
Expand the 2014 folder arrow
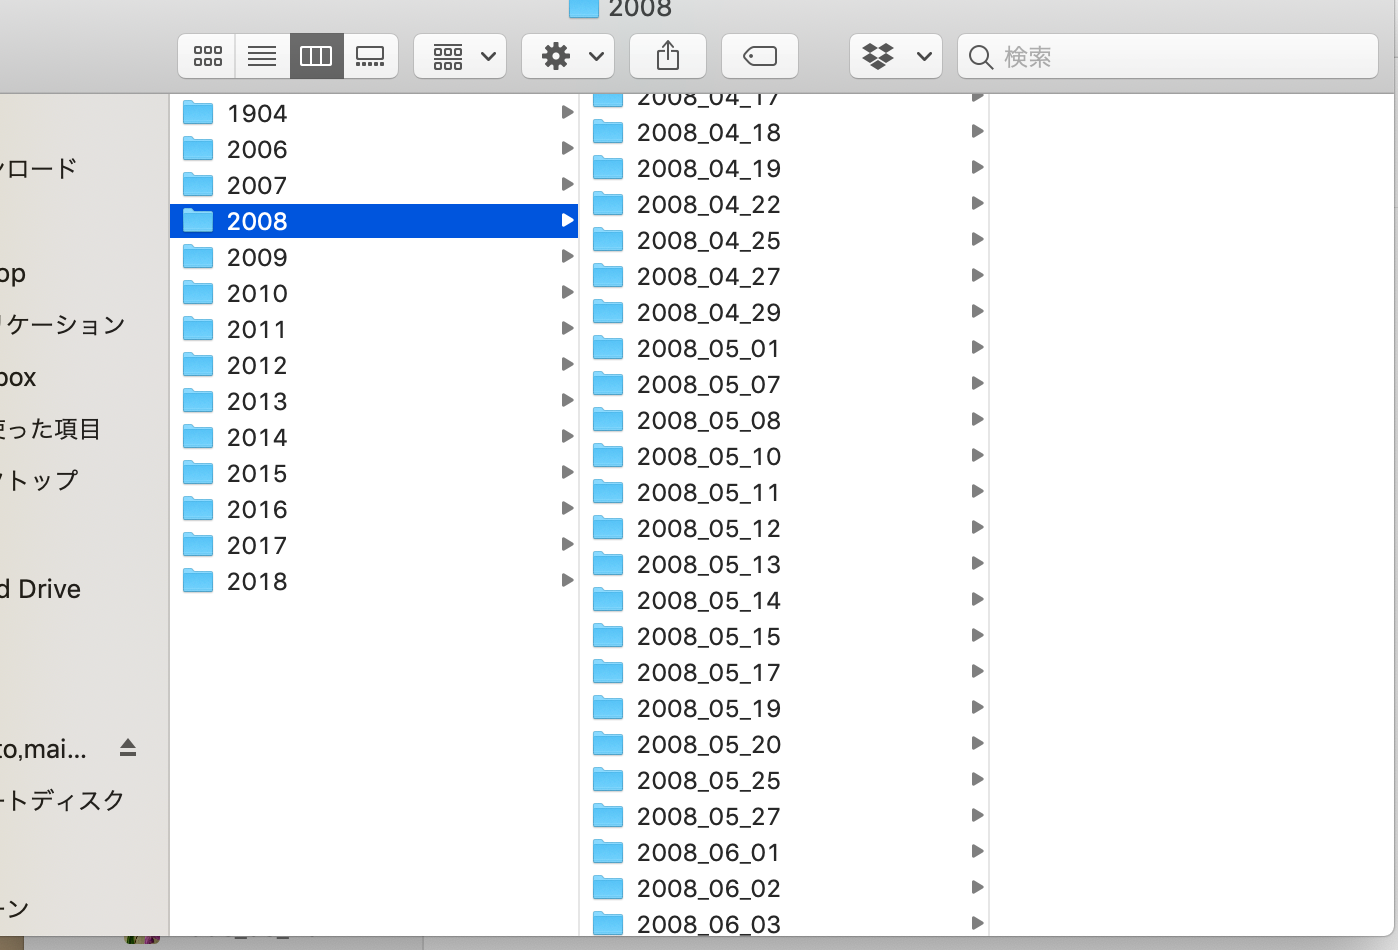pos(567,436)
